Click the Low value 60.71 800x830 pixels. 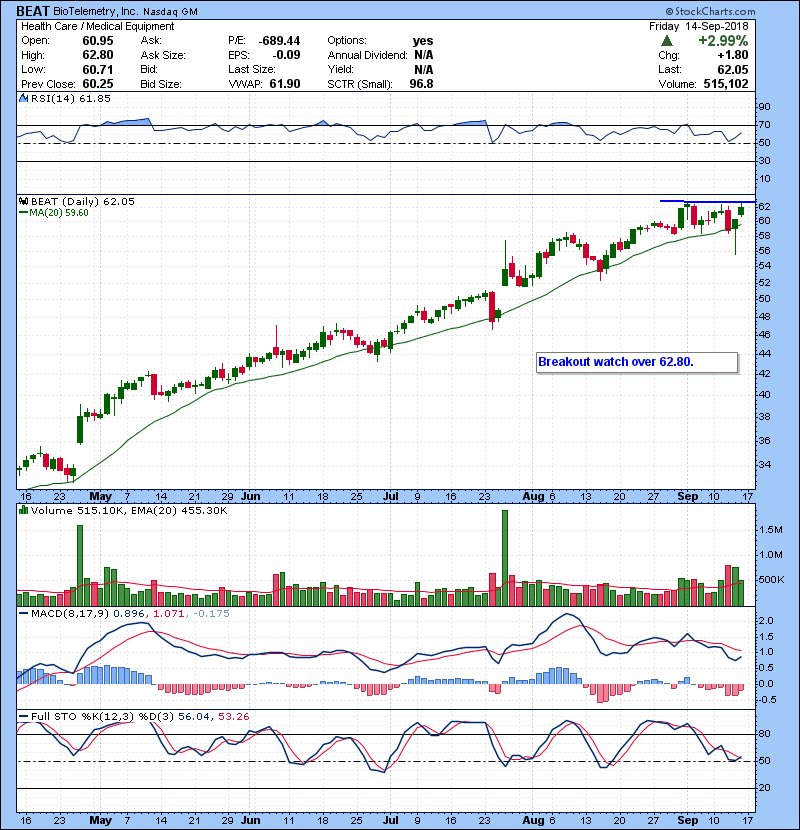pos(97,69)
